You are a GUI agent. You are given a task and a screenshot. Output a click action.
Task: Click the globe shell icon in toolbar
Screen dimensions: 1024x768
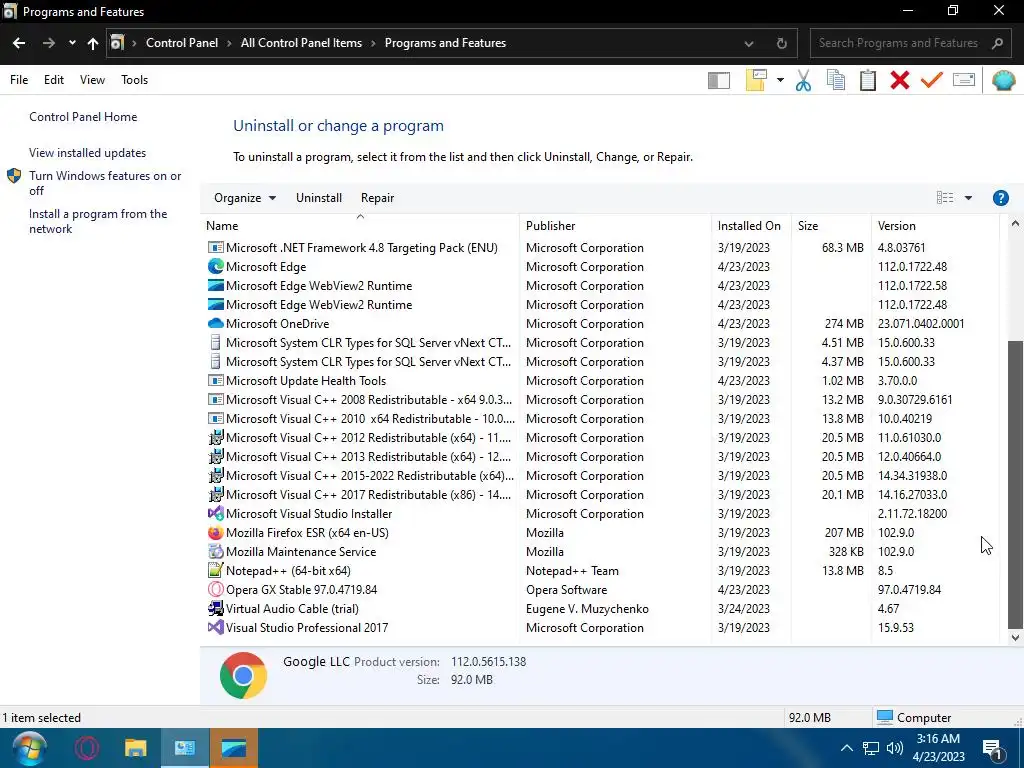point(1003,80)
